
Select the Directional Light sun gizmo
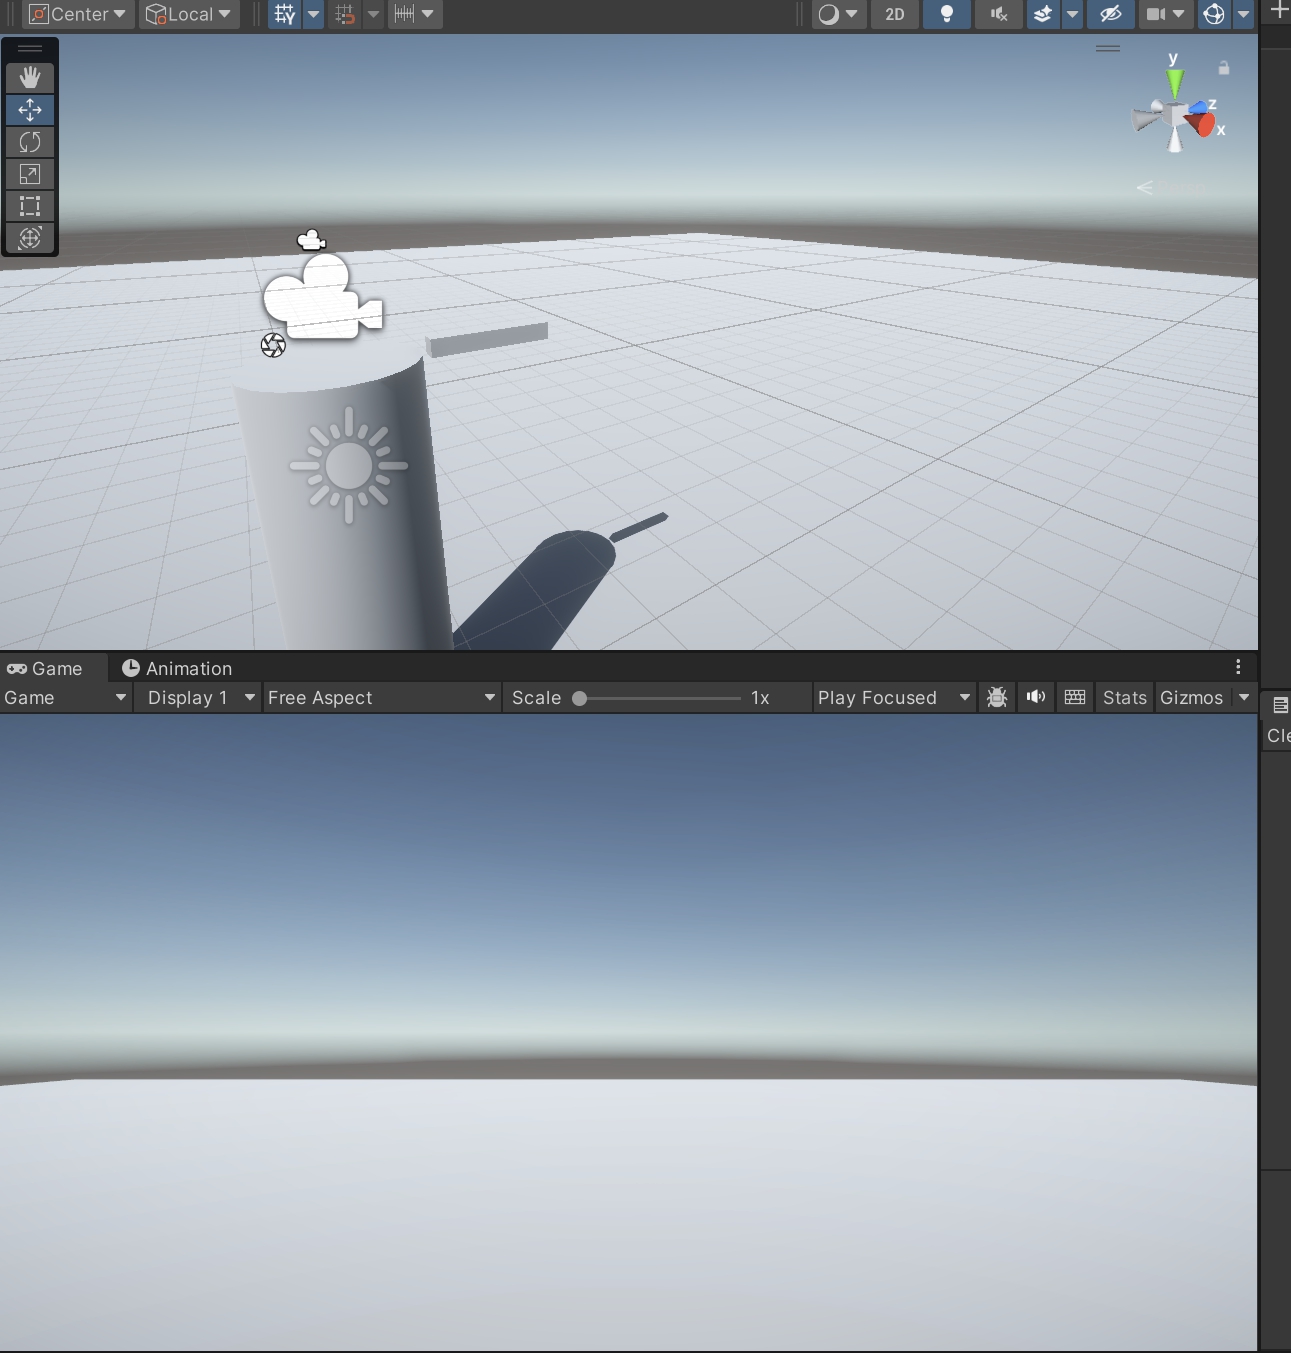[x=348, y=465]
